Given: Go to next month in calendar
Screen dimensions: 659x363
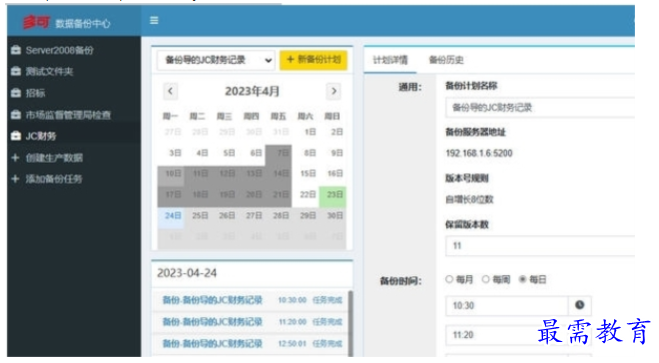Looking at the screenshot, I should (x=334, y=91).
